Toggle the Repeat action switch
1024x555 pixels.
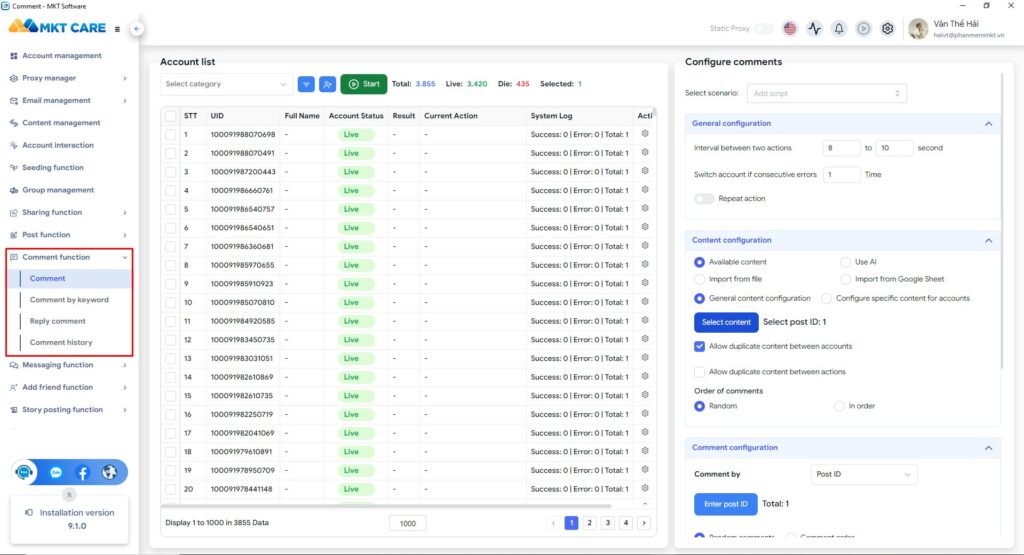pos(704,199)
